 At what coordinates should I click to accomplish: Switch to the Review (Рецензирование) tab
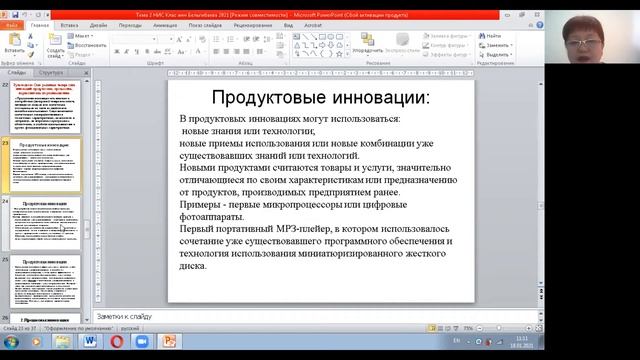[x=253, y=25]
